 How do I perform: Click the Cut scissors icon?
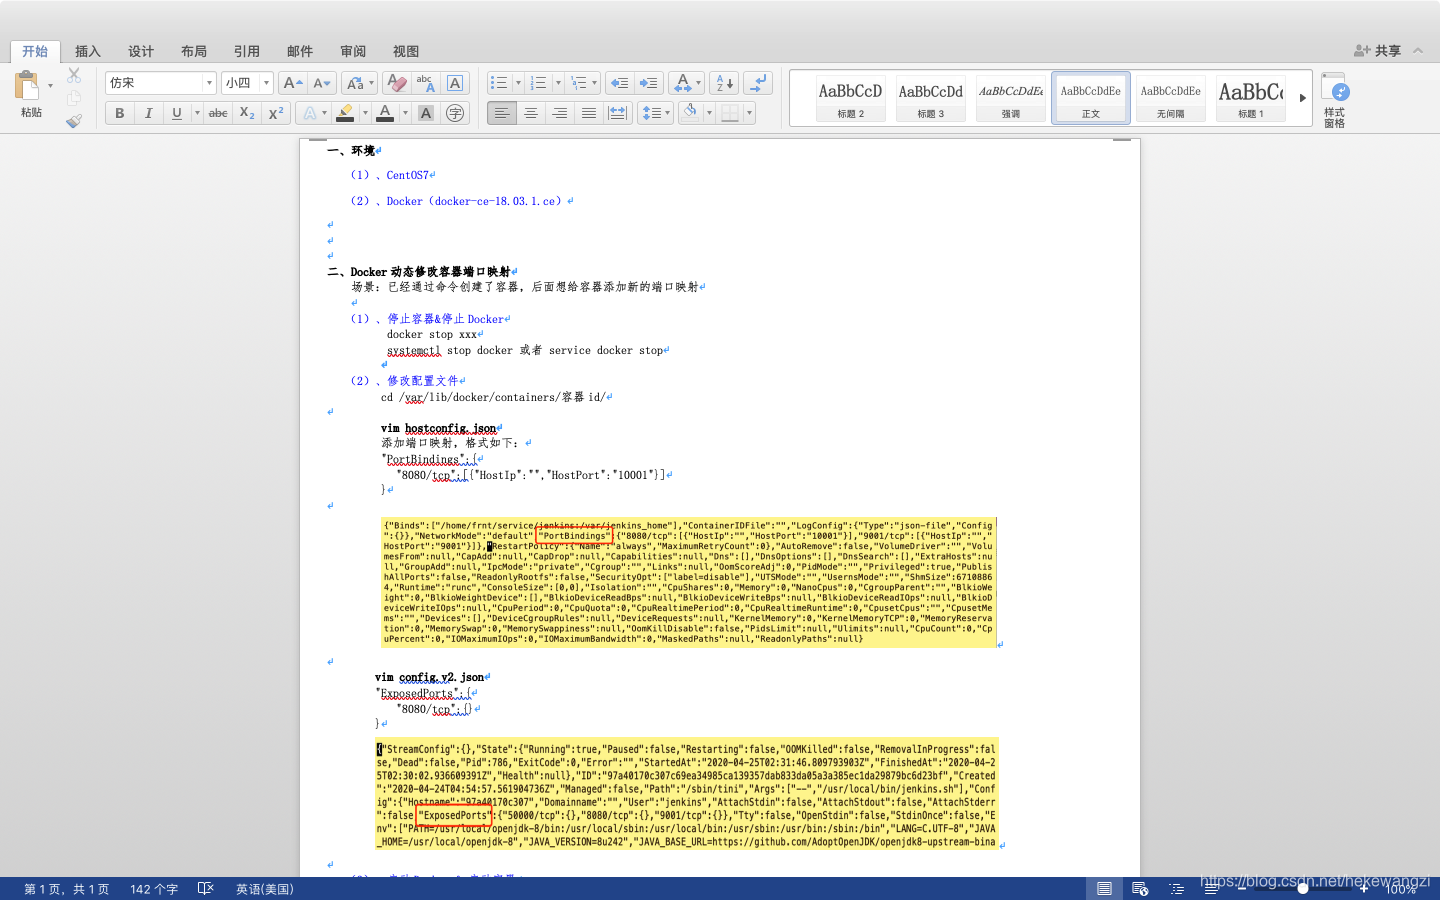click(74, 75)
